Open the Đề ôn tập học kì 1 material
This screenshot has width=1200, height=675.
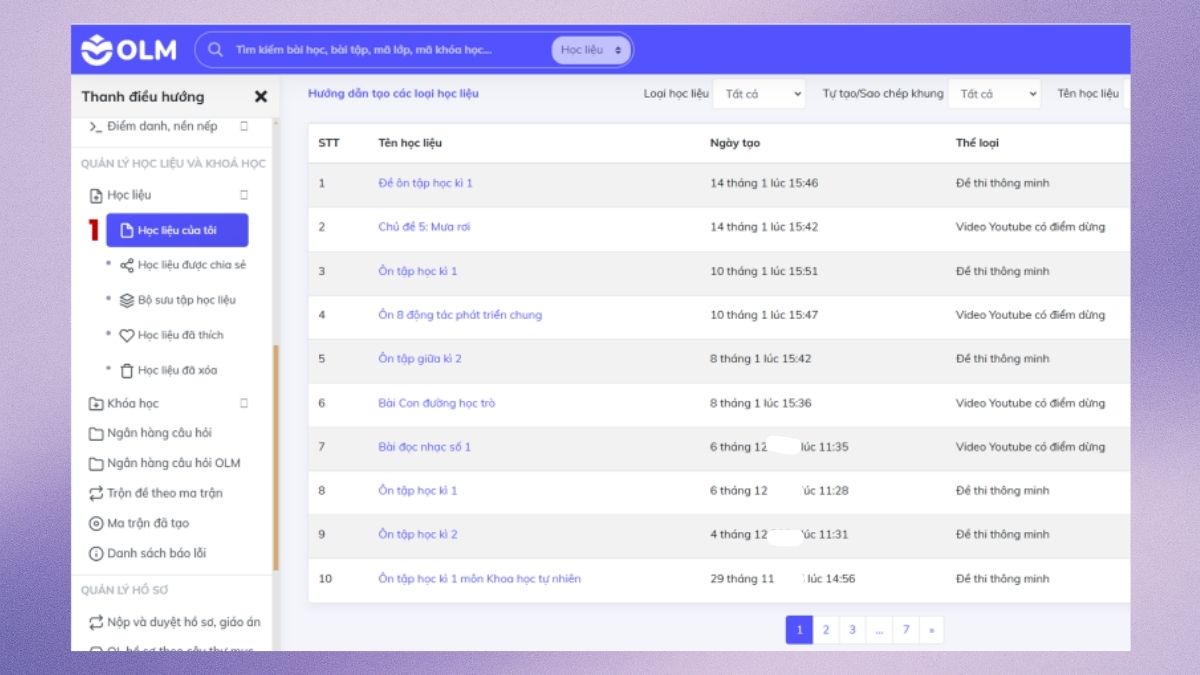[x=425, y=183]
